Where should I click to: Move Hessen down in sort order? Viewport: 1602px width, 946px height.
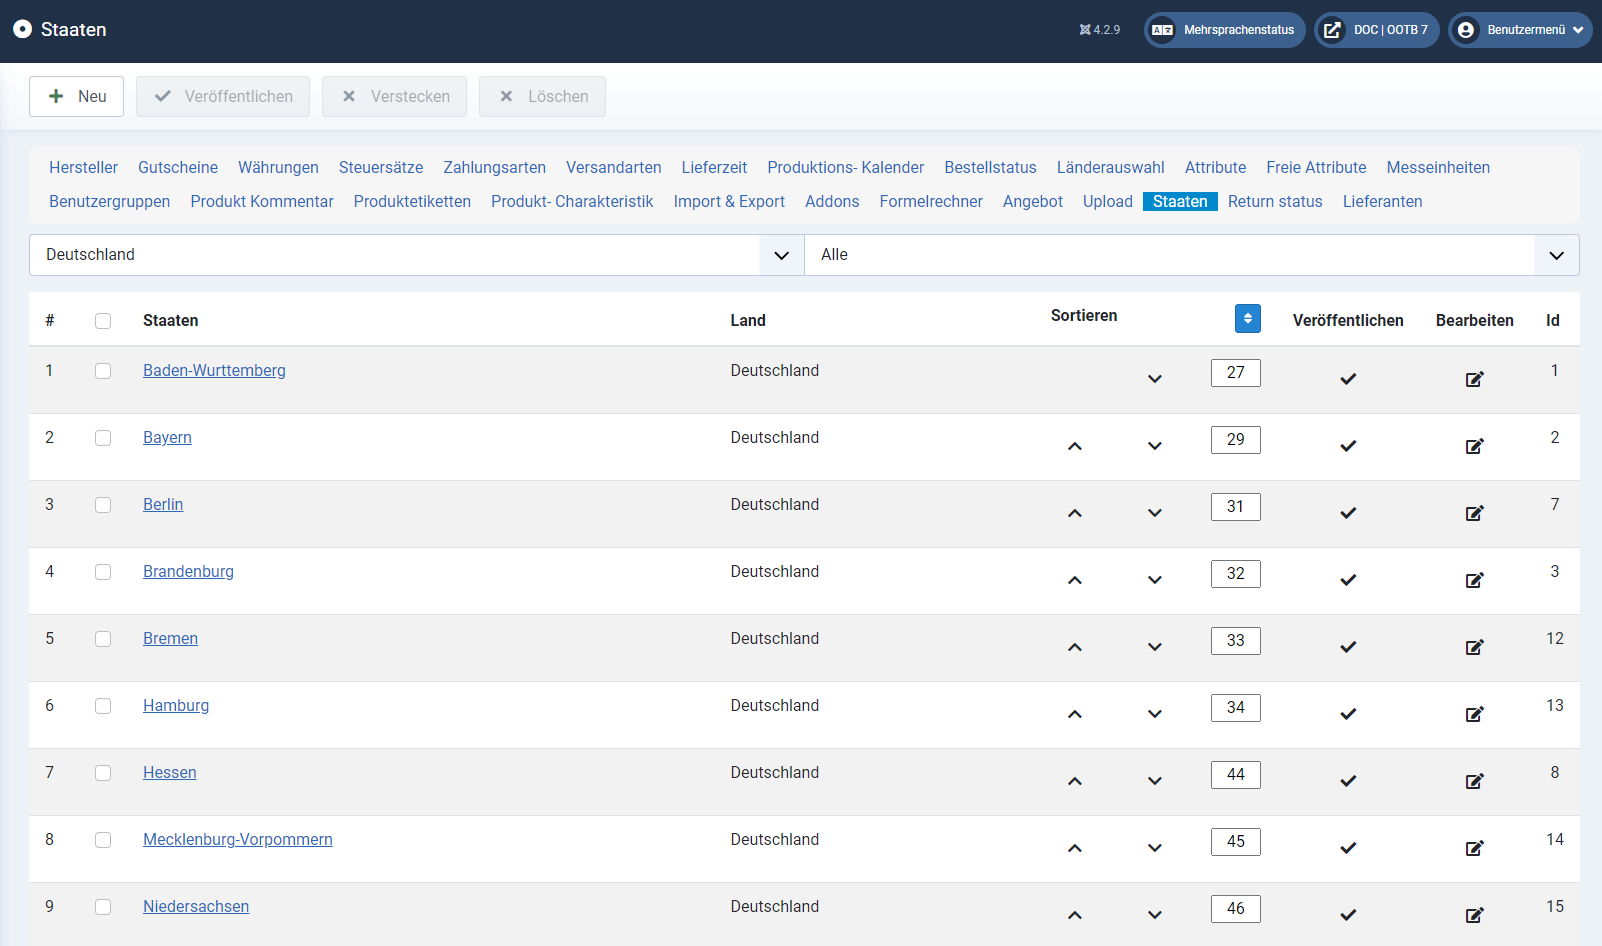(x=1155, y=781)
